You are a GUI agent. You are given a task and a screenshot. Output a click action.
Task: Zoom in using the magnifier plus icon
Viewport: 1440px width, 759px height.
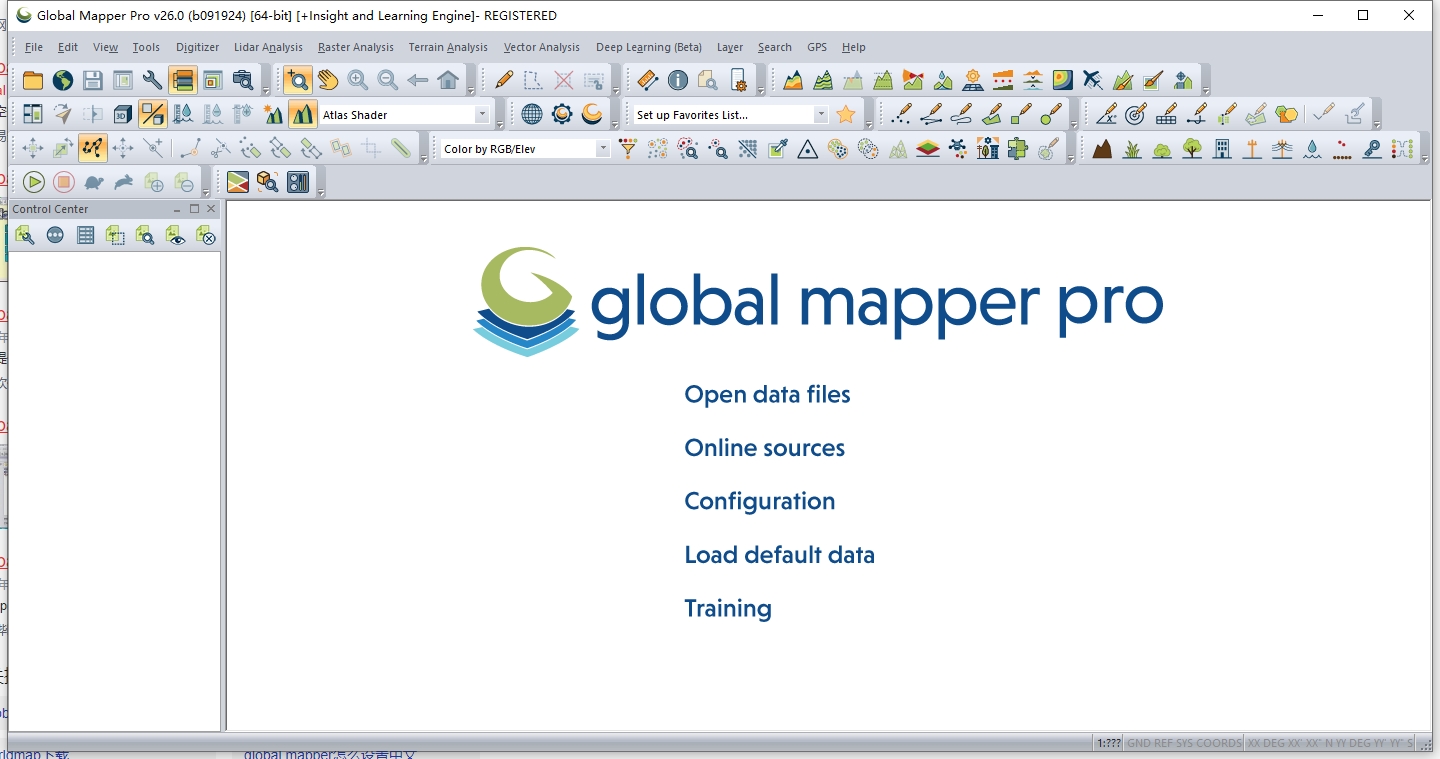356,79
